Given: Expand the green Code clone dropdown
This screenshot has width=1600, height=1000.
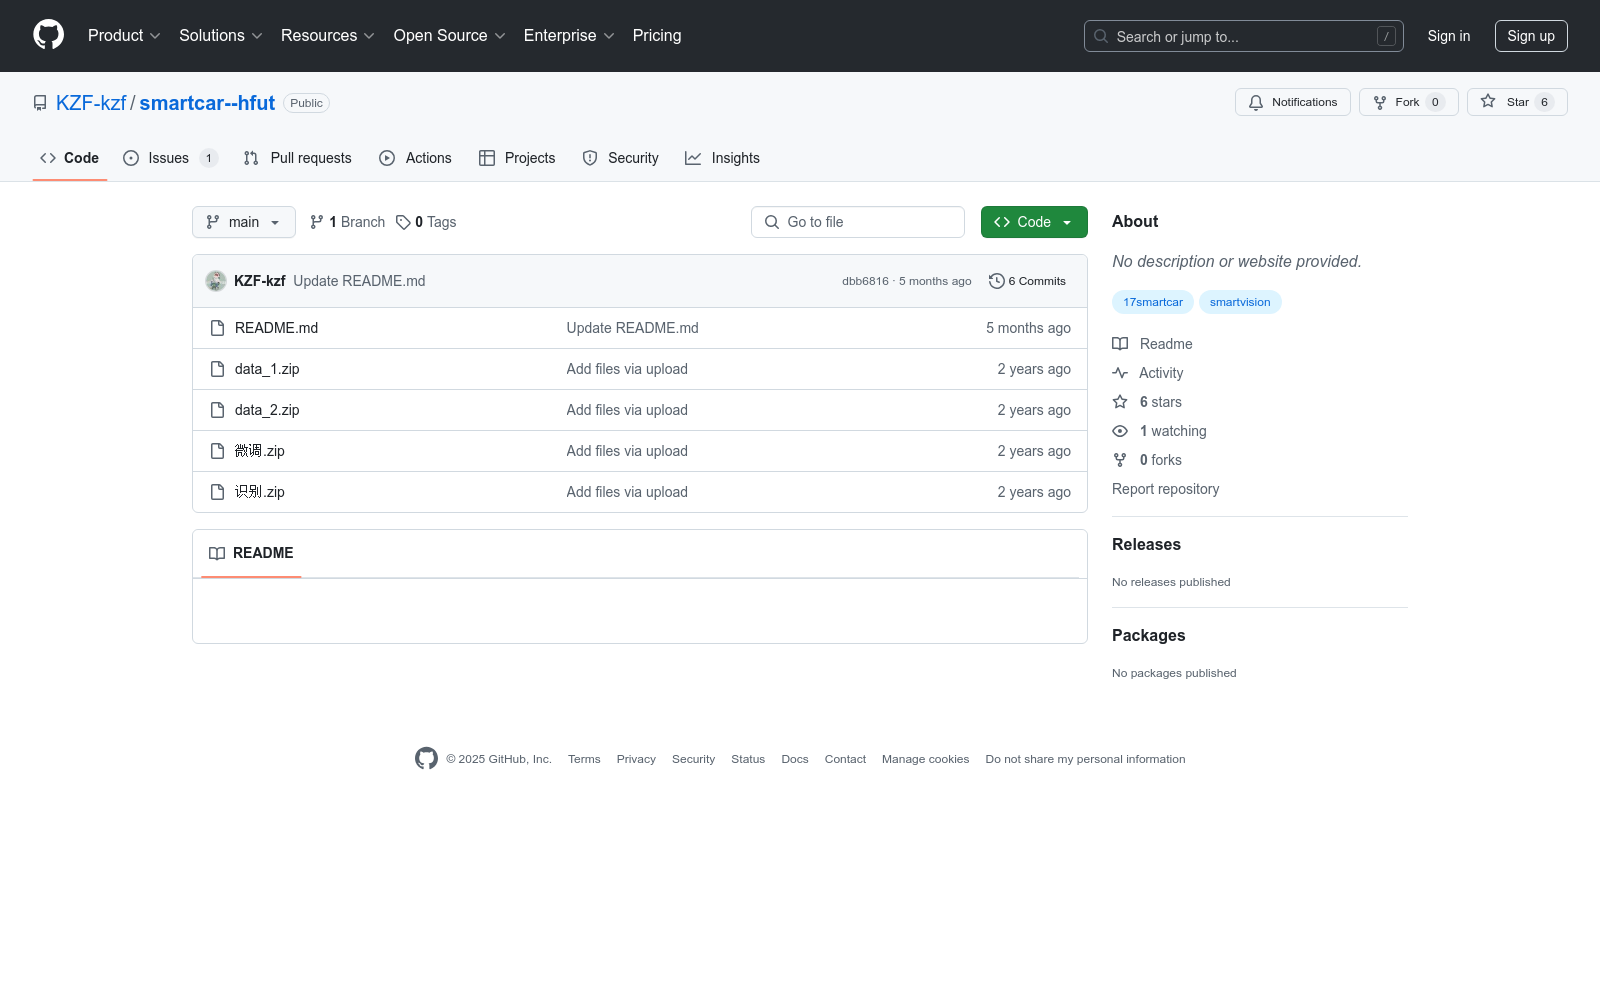Looking at the screenshot, I should click(x=1034, y=222).
